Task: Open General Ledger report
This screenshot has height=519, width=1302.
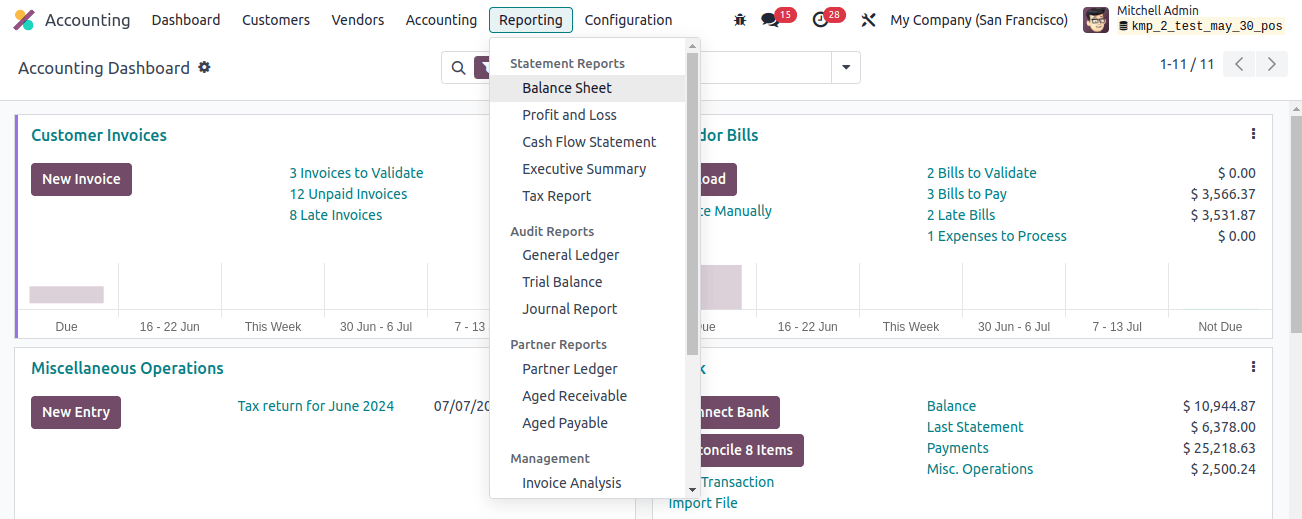Action: pyautogui.click(x=588, y=255)
